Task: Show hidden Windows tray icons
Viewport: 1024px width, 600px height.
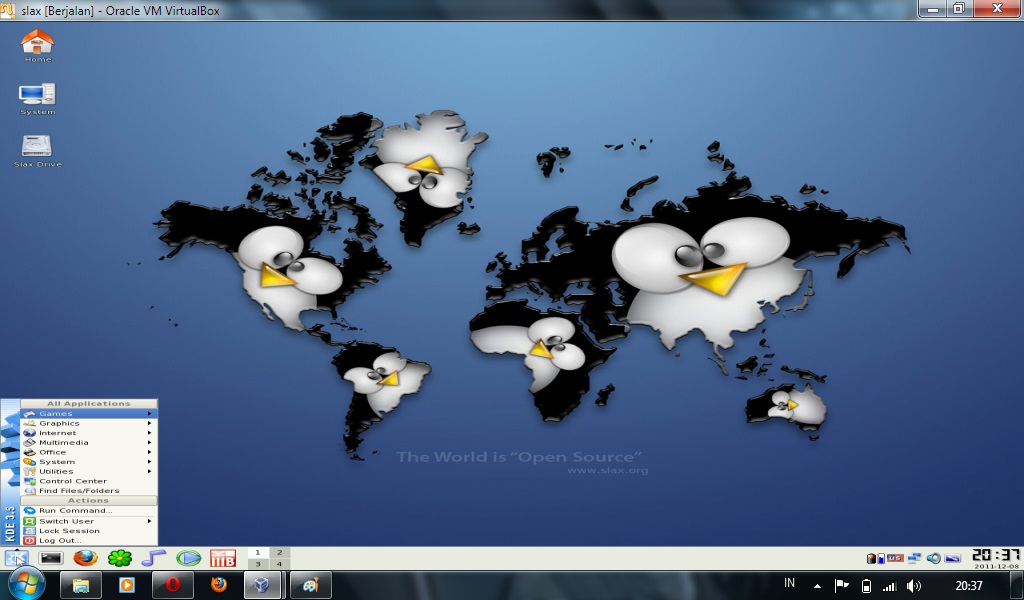Action: coord(817,586)
